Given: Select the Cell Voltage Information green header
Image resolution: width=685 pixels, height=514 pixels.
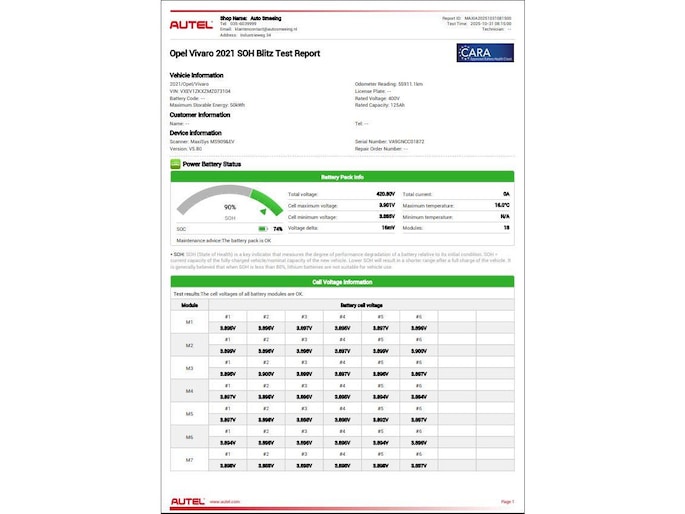Looking at the screenshot, I should (x=342, y=282).
